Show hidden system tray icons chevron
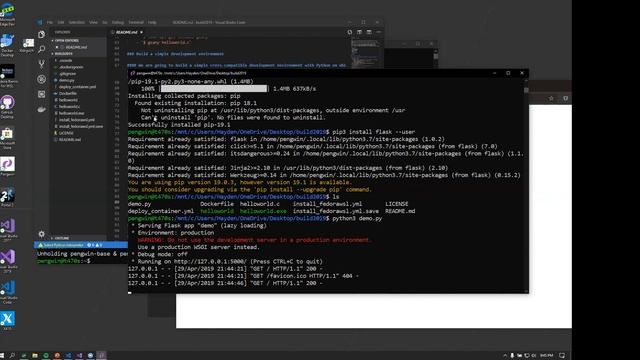This screenshot has height=360, width=640. 505,356
